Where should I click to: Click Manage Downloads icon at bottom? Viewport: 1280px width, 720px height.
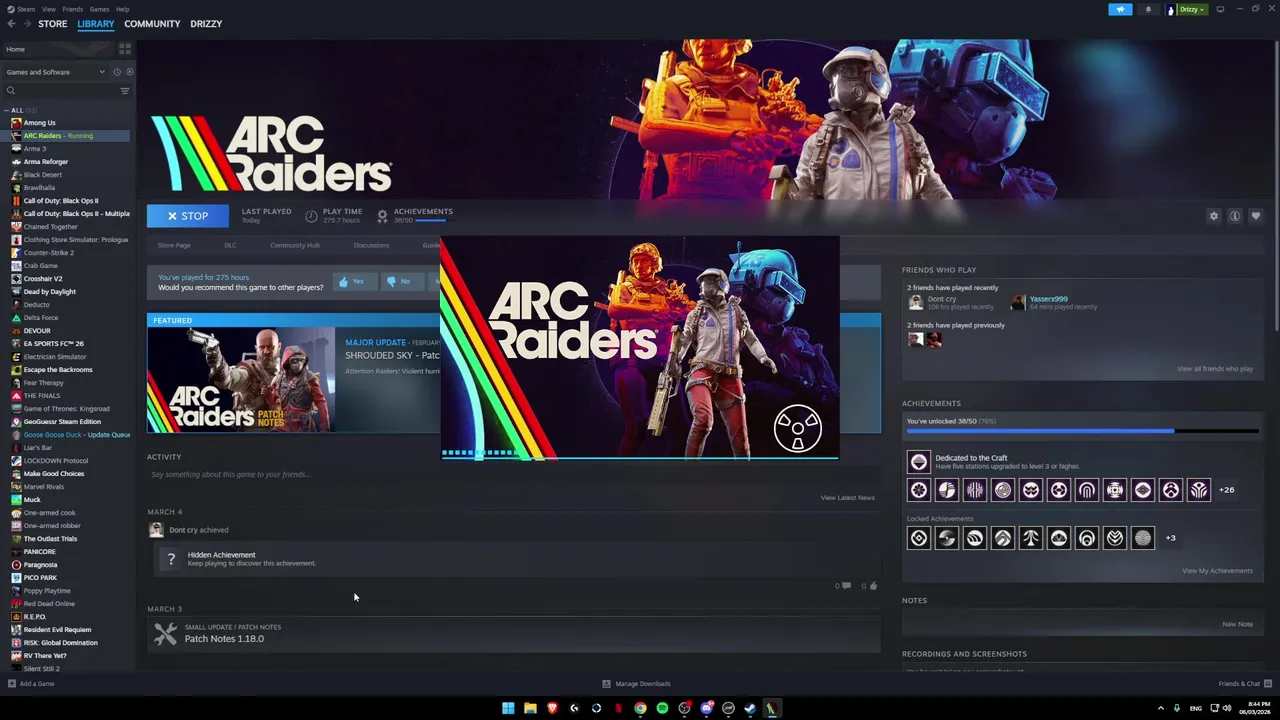(606, 684)
